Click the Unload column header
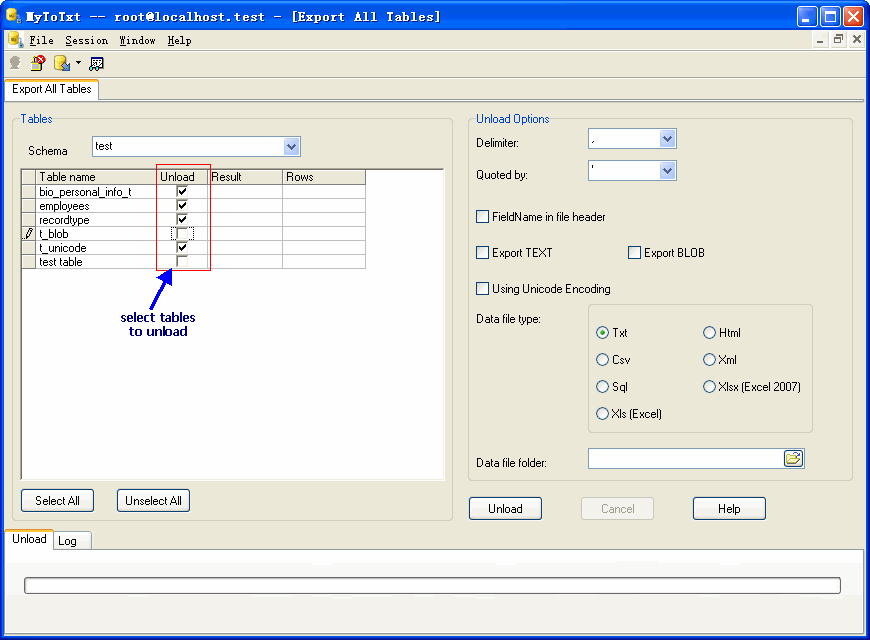The image size is (870, 640). (183, 177)
